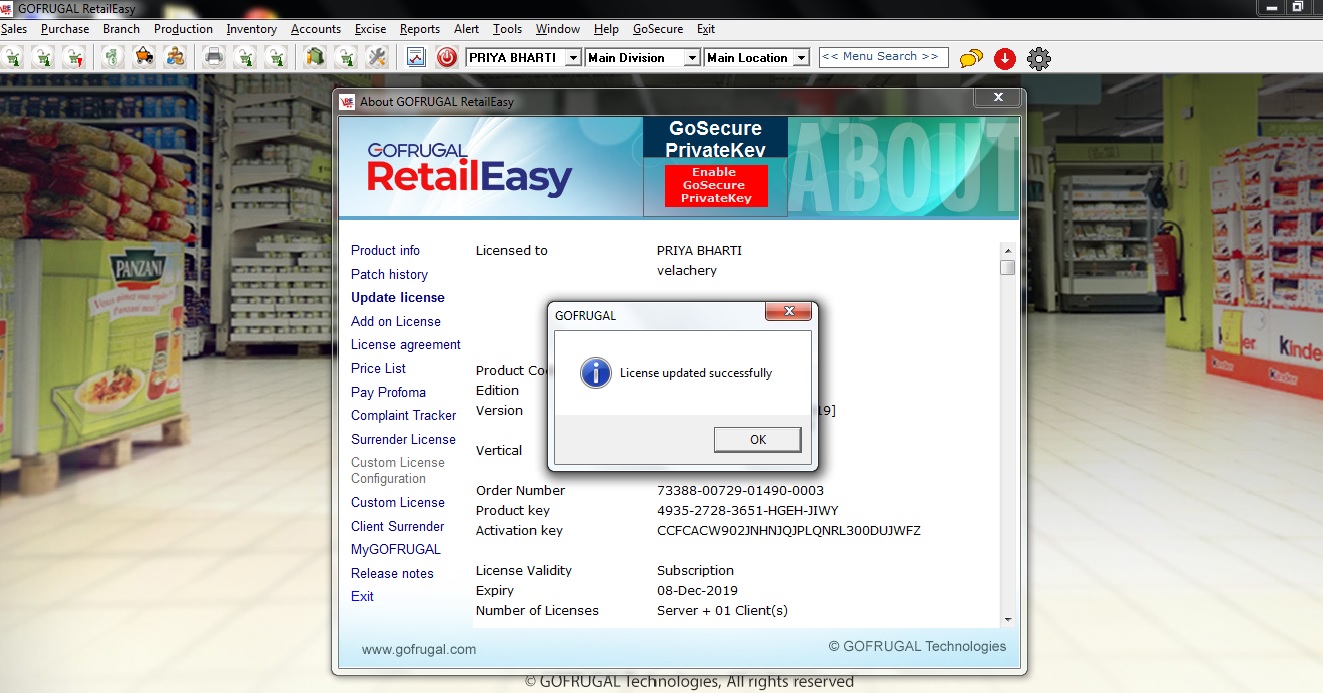Open the Window menu
Screen dimensions: 1323x693
tap(558, 29)
